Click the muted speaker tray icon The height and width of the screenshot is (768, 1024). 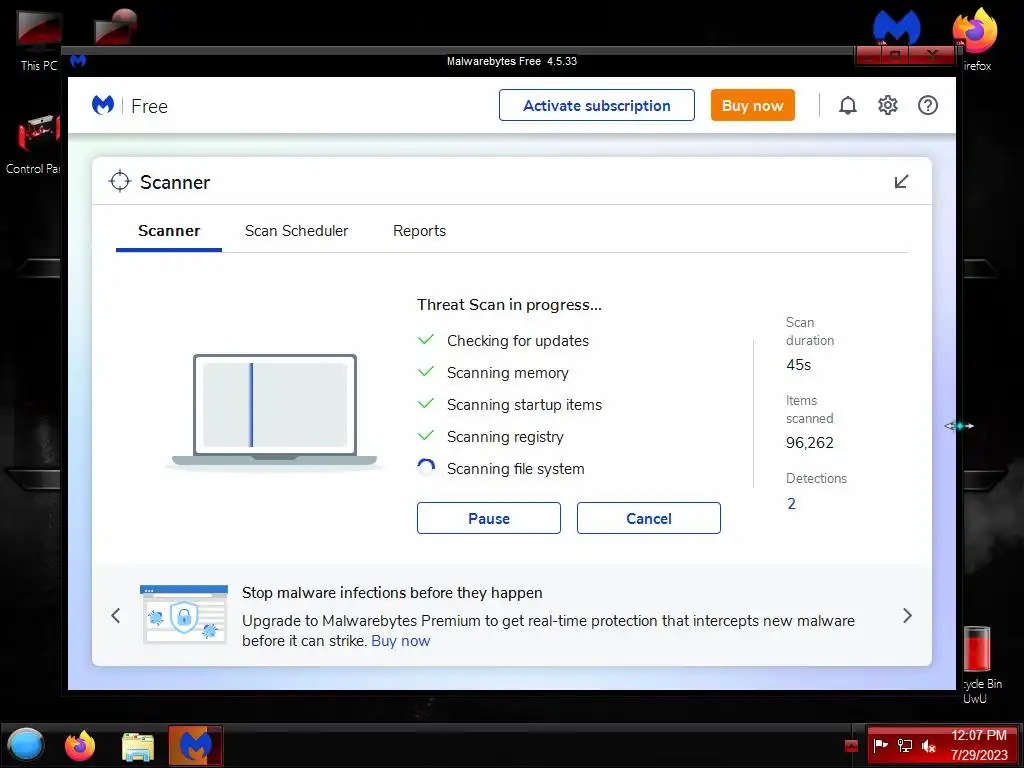(x=928, y=745)
